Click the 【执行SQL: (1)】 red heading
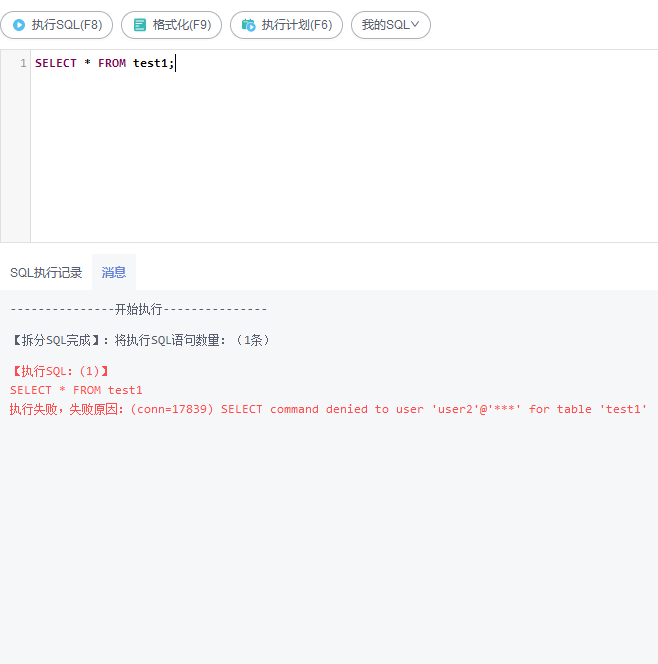Screen dimensions: 658x664 [x=59, y=371]
